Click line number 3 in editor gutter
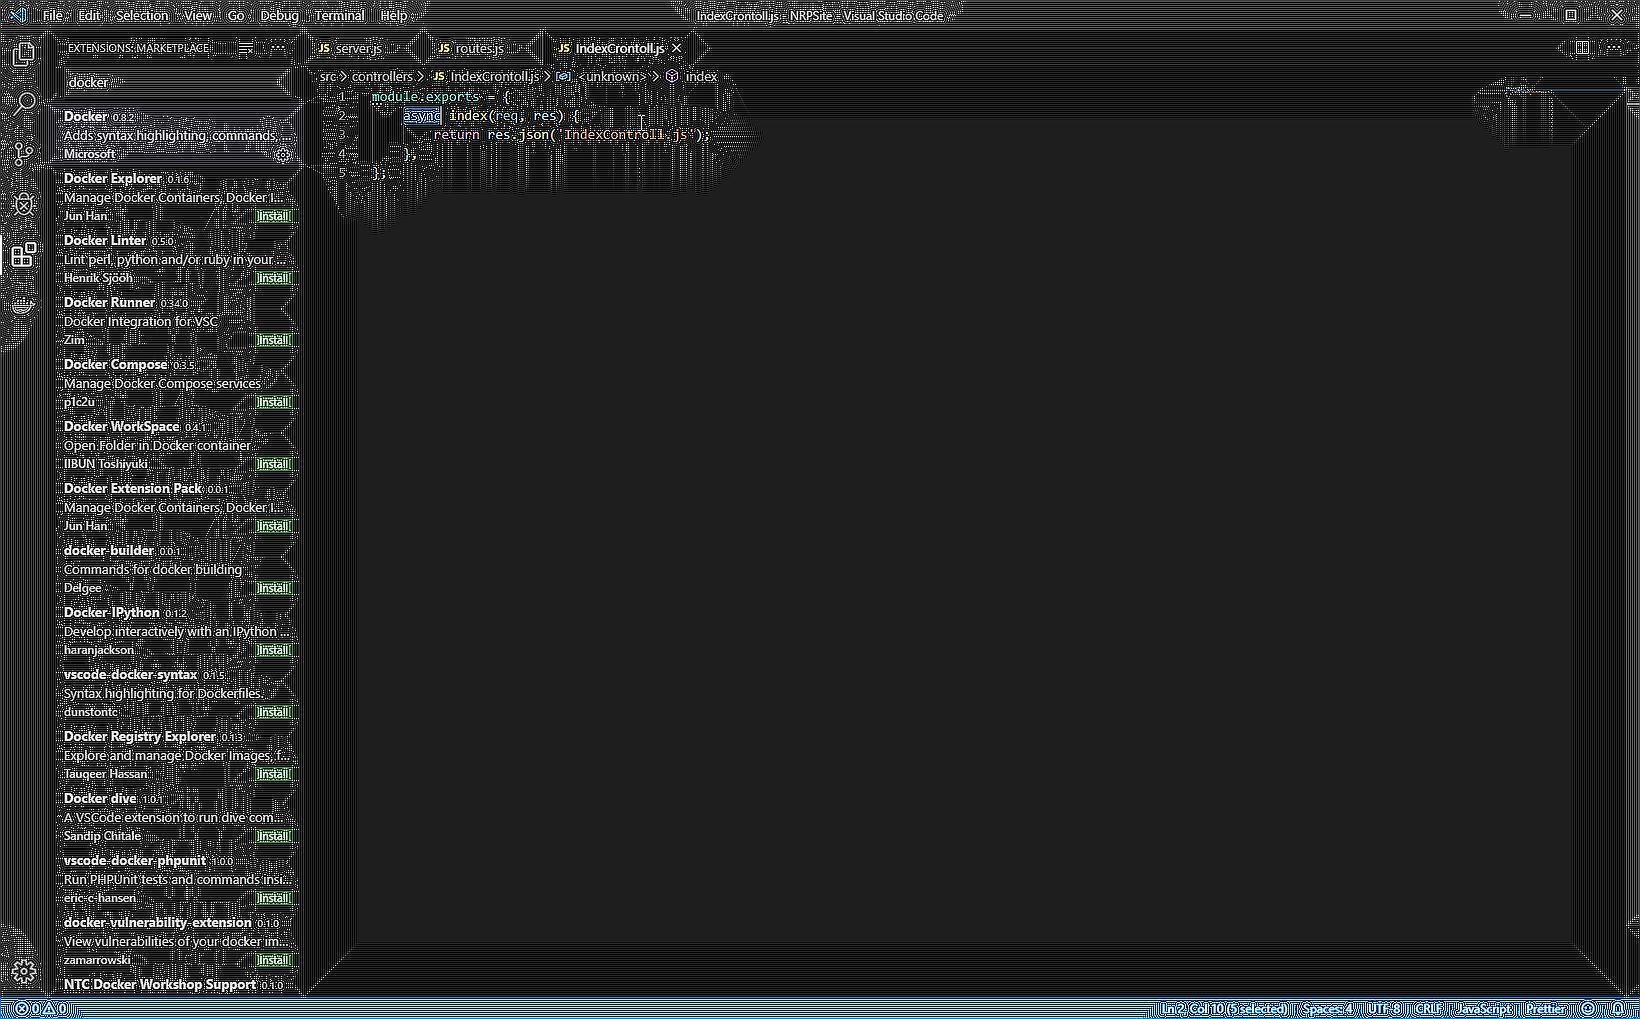Image resolution: width=1640 pixels, height=1019 pixels. [342, 135]
